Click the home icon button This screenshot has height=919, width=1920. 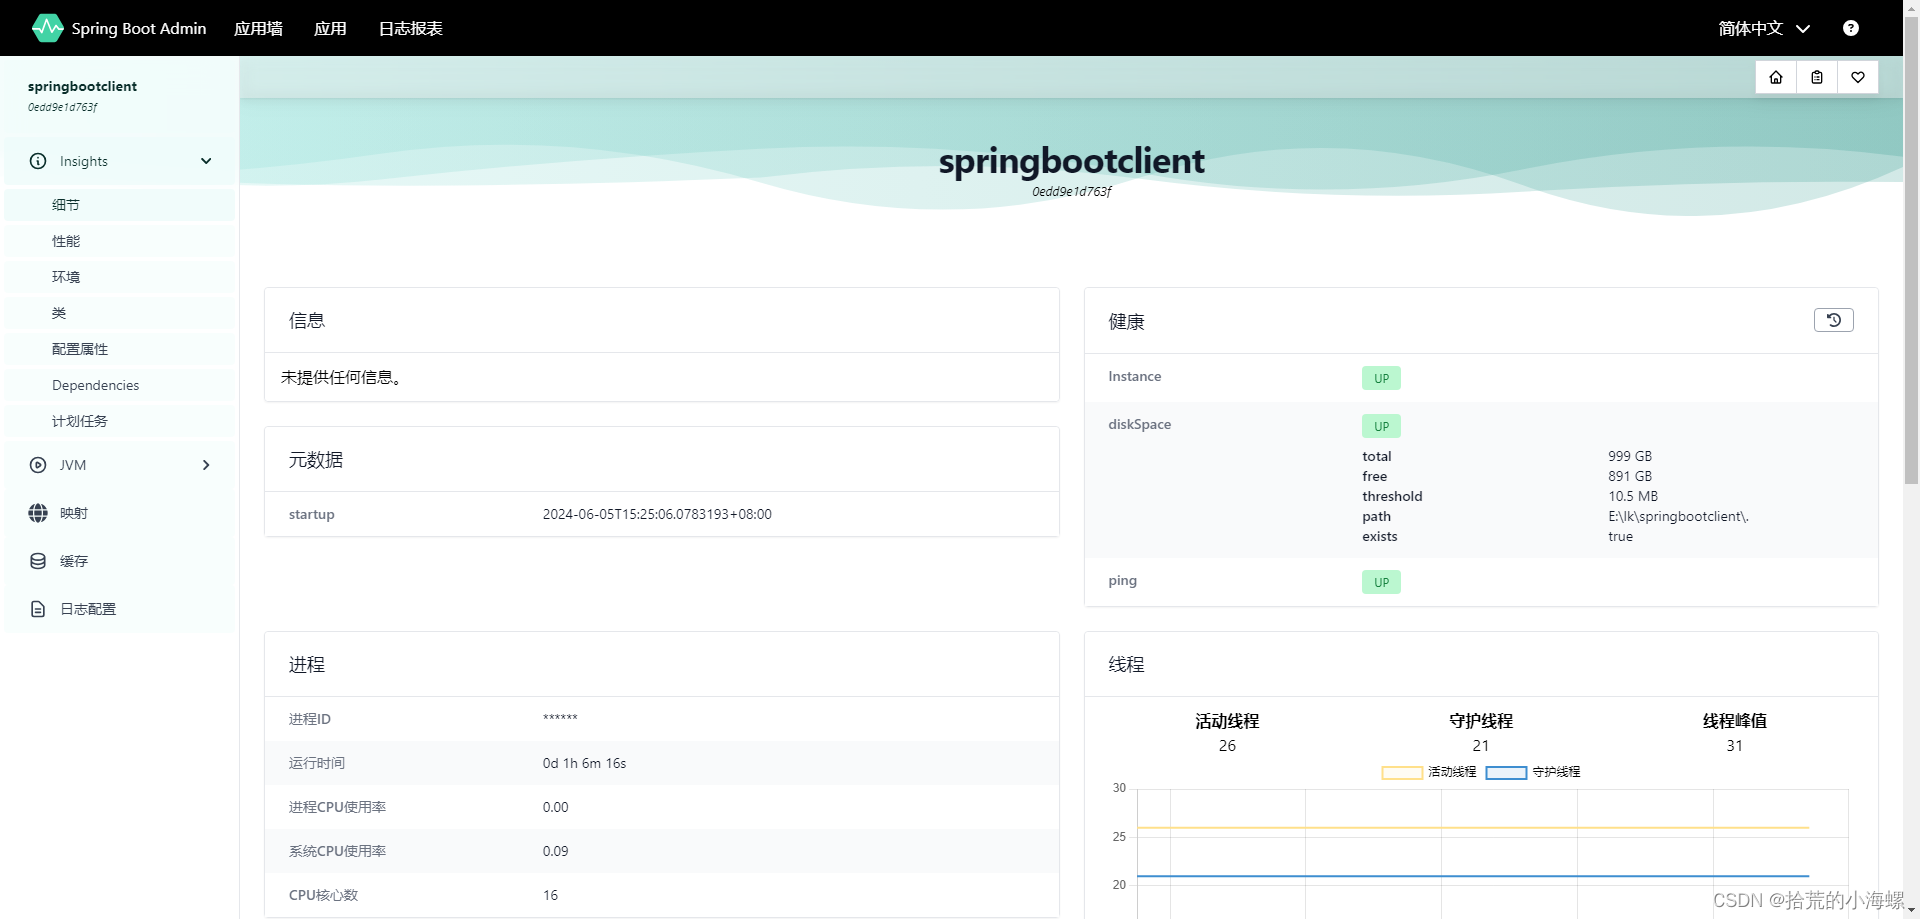pos(1775,77)
